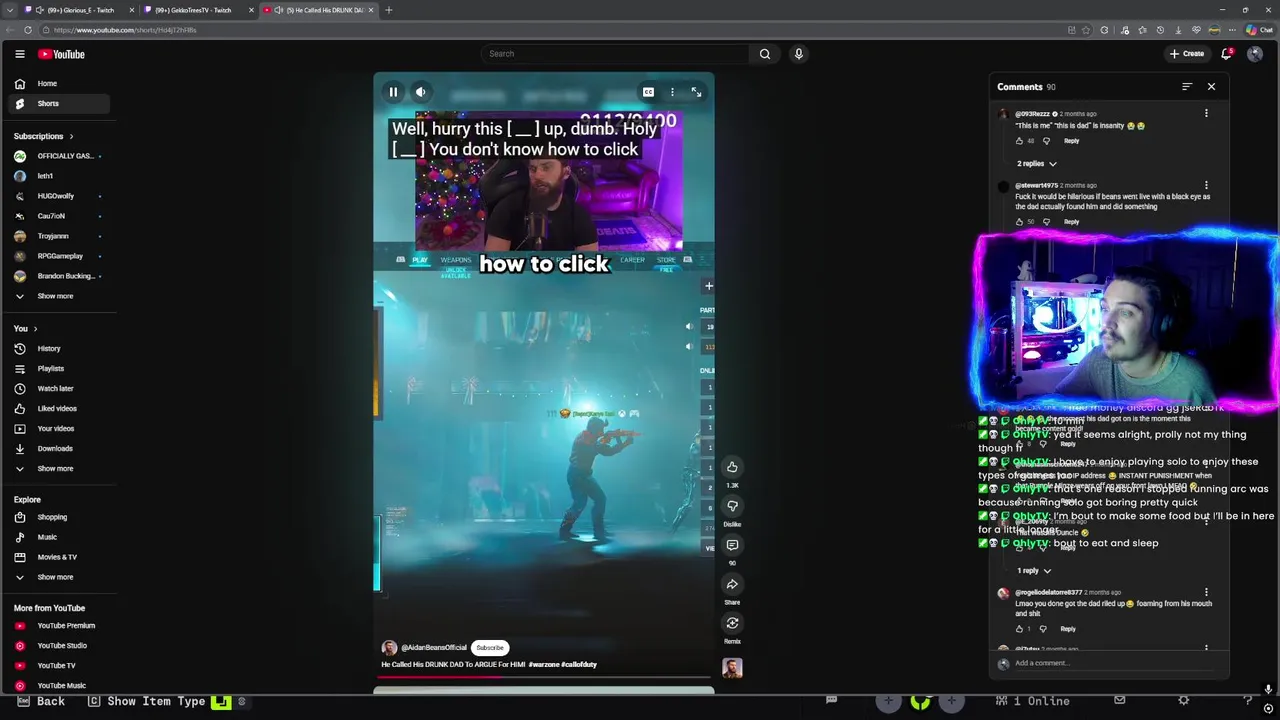The image size is (1280, 720).
Task: Expand the Subscriptions section
Action: click(x=44, y=136)
